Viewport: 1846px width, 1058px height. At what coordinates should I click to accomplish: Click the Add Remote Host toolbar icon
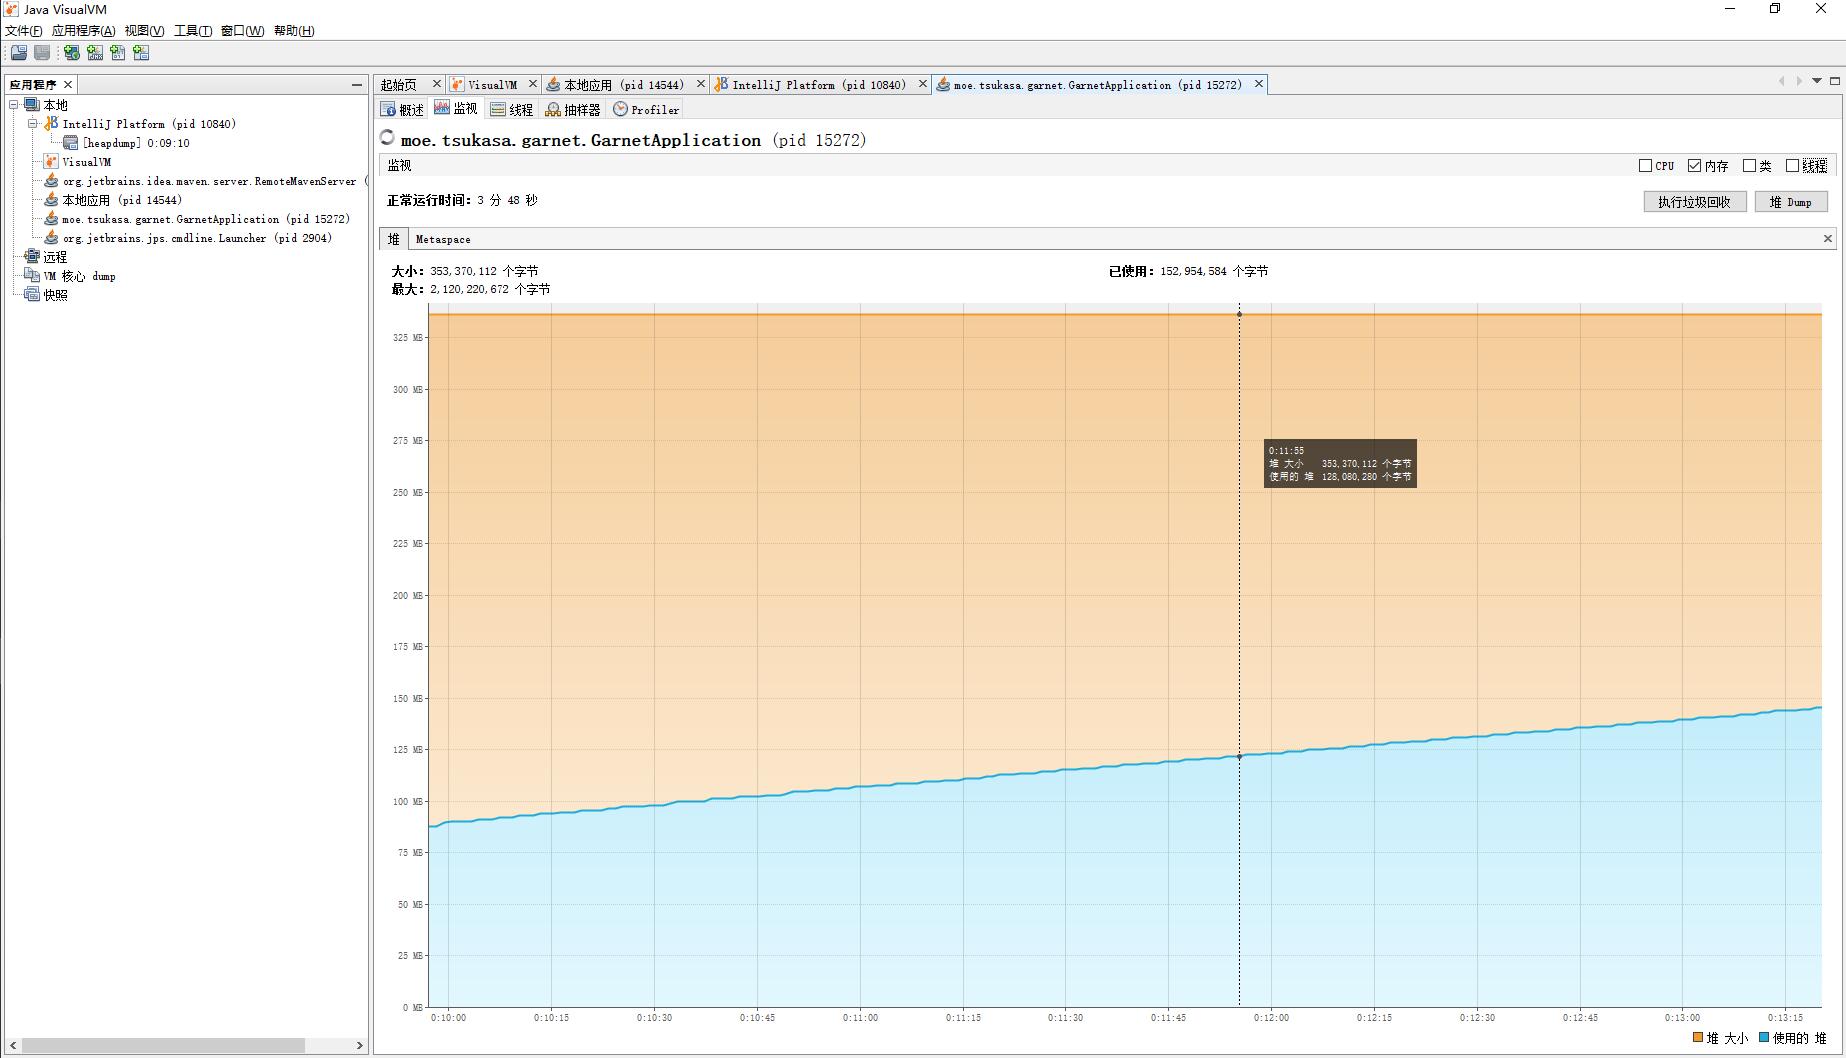72,52
